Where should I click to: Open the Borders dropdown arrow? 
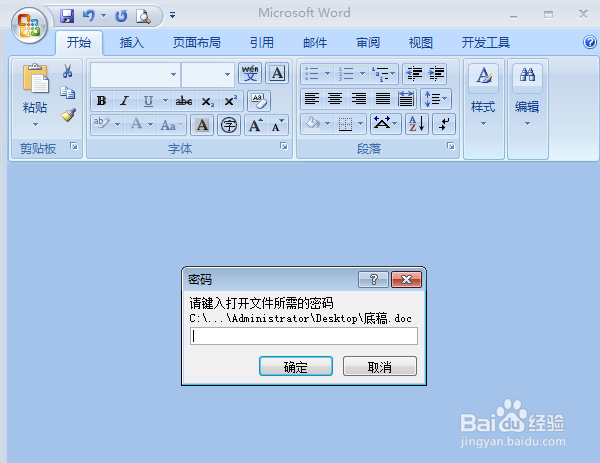360,124
